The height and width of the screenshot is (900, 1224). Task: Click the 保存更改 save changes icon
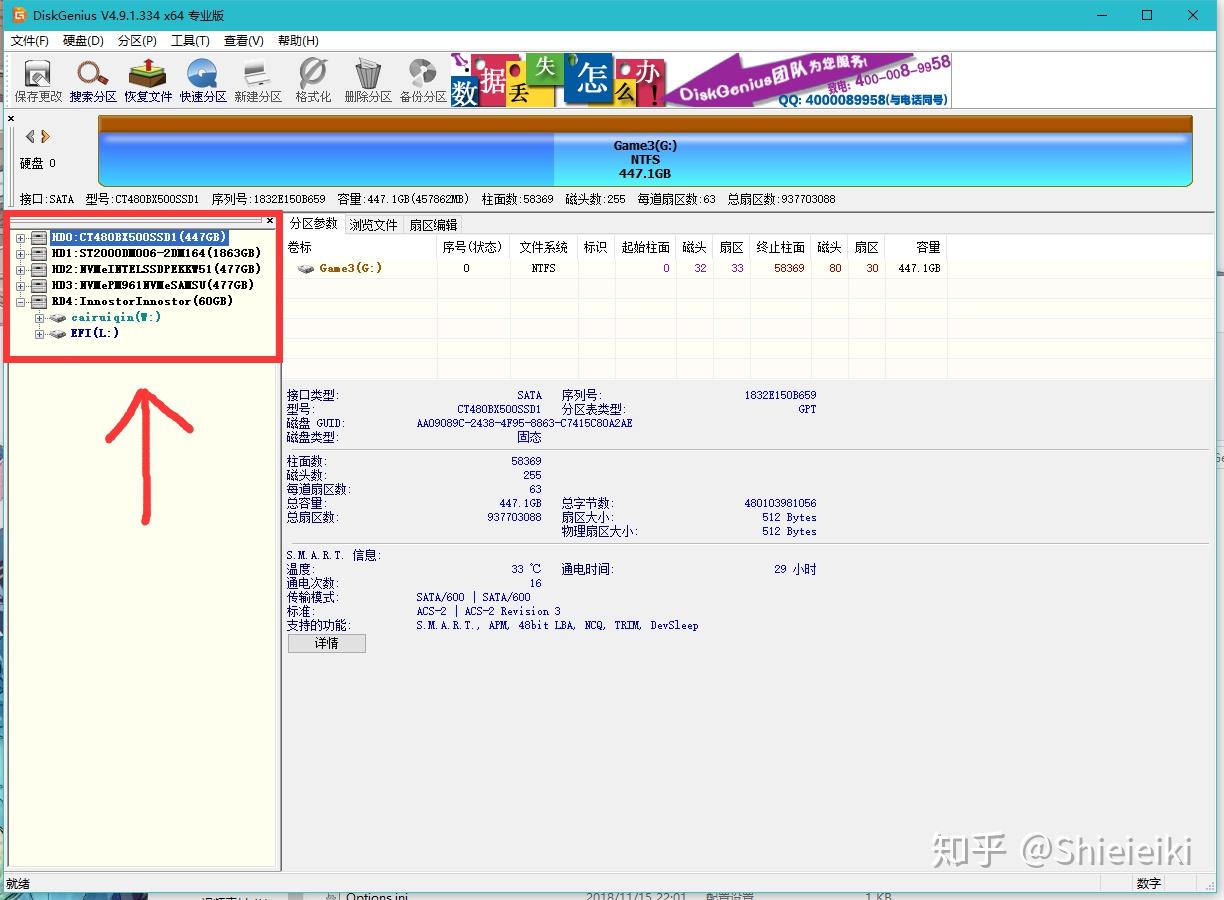click(37, 80)
